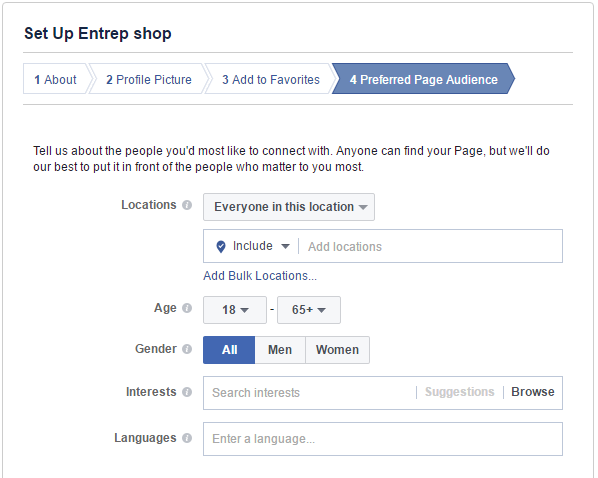
Task: Open the Everyone in this location dropdown
Action: 289,207
